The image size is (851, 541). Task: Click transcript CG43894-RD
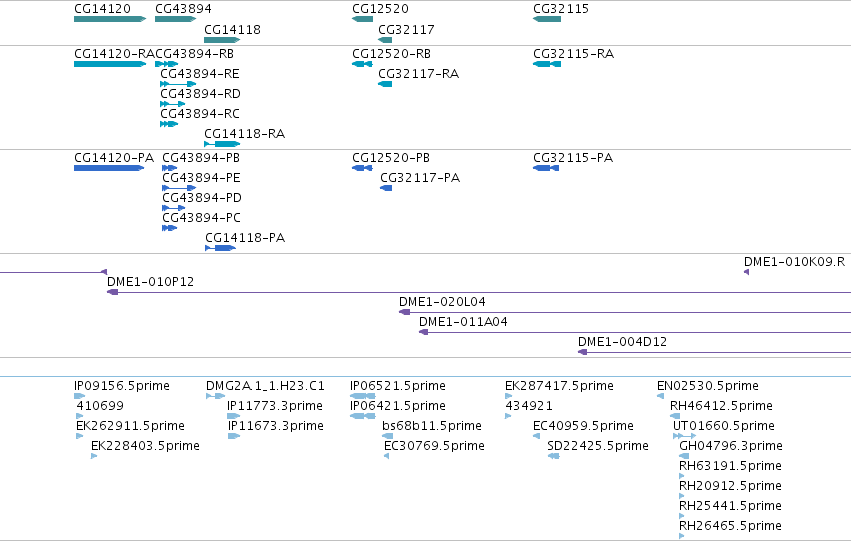point(173,104)
